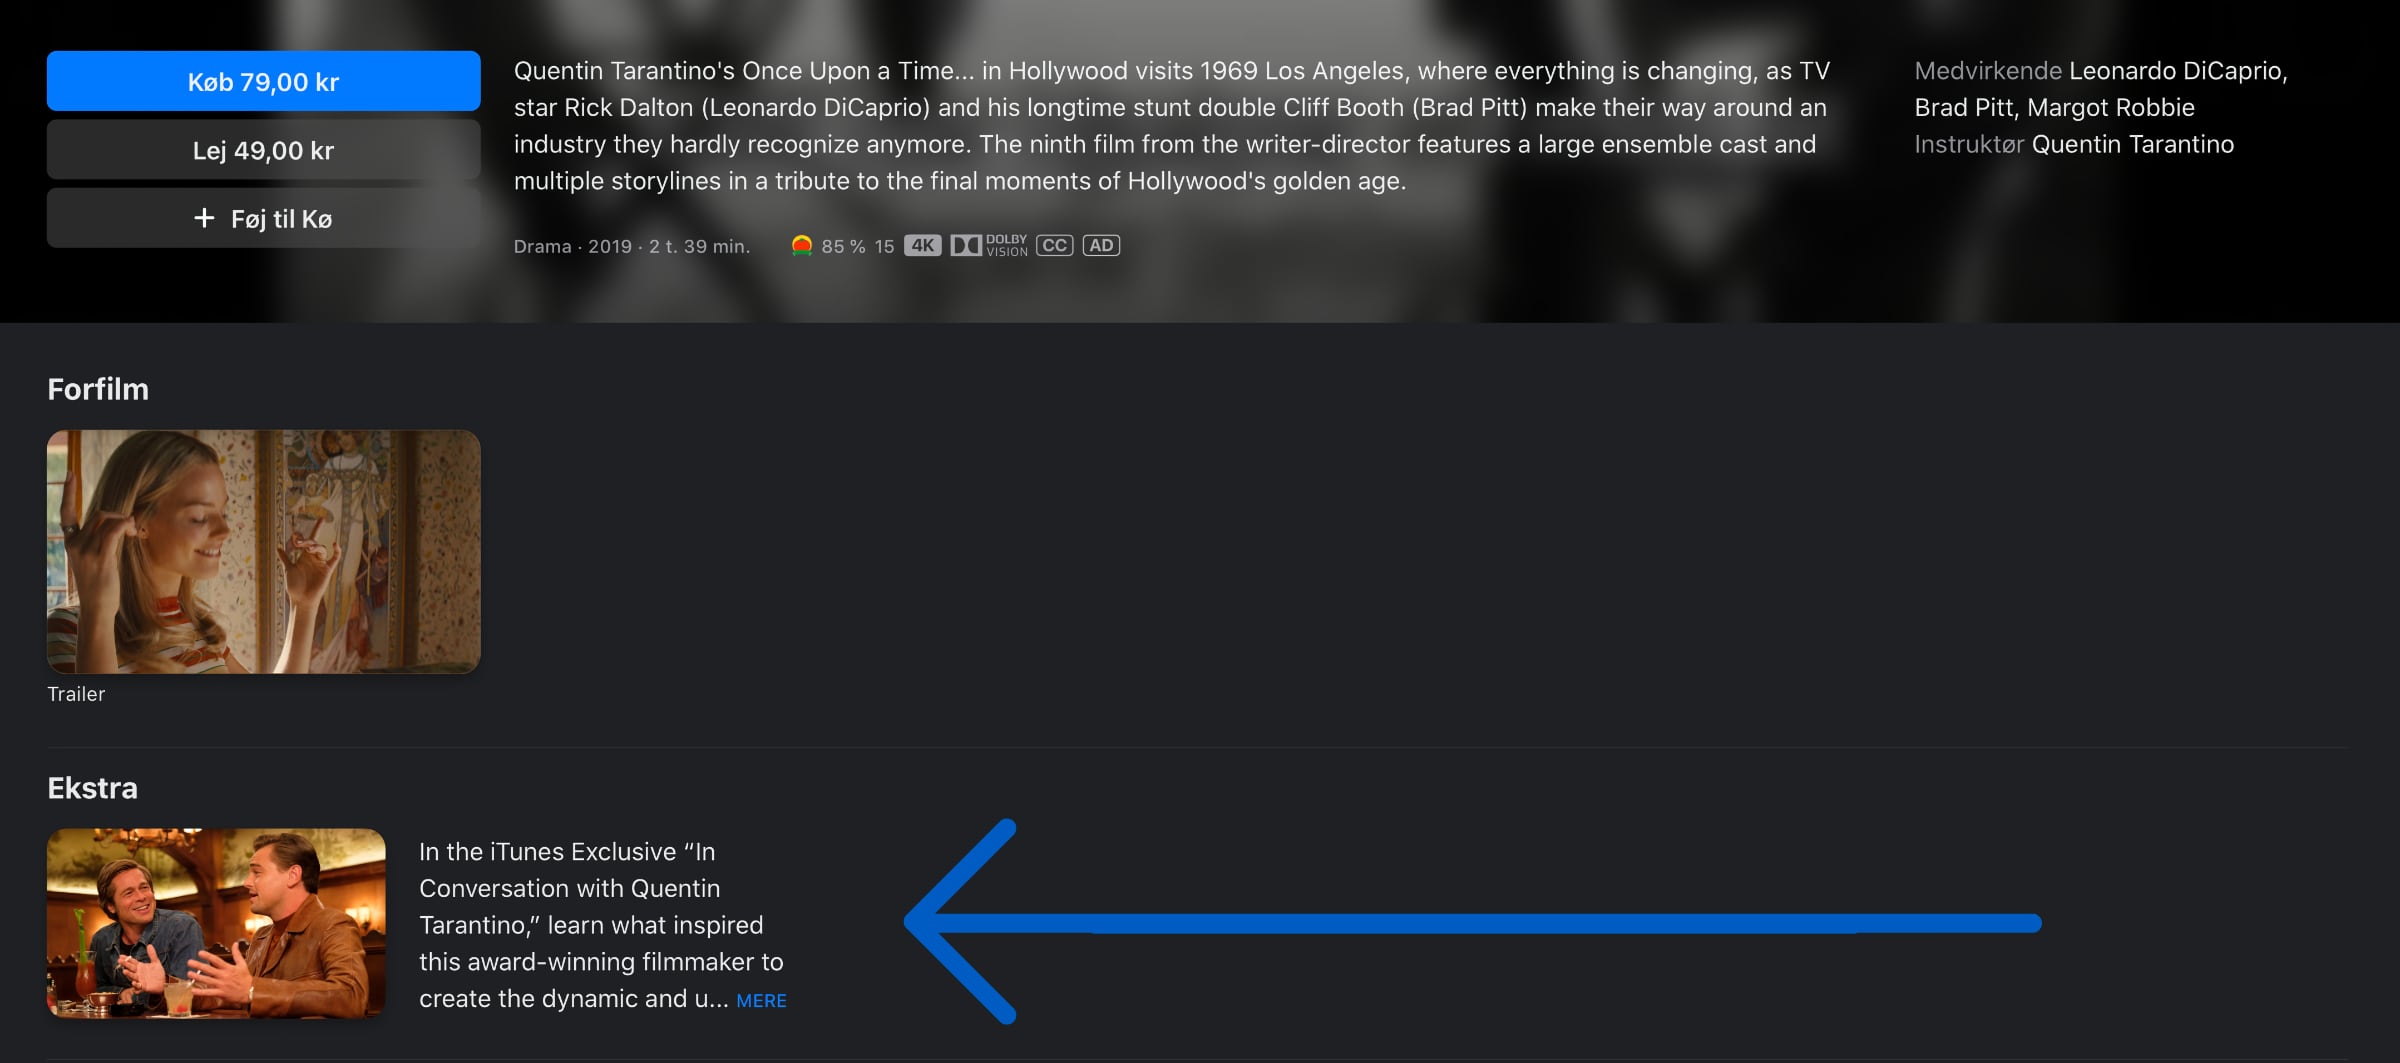Expand the extras description with MERE
Viewport: 2400px width, 1063px height.
pyautogui.click(x=761, y=1001)
